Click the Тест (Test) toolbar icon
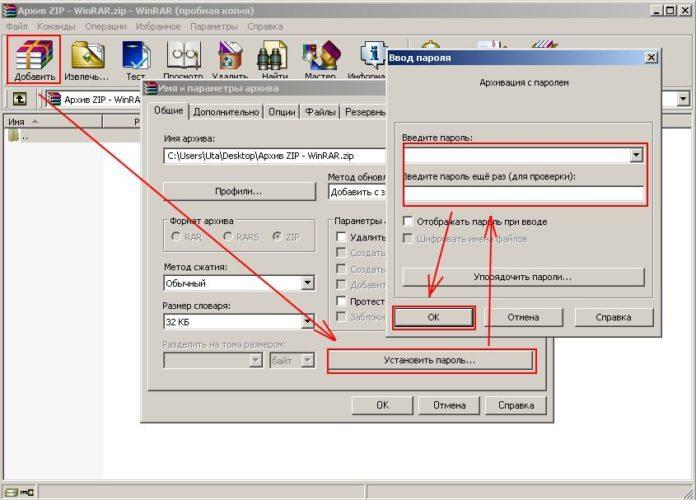The width and height of the screenshot is (696, 500). [136, 60]
